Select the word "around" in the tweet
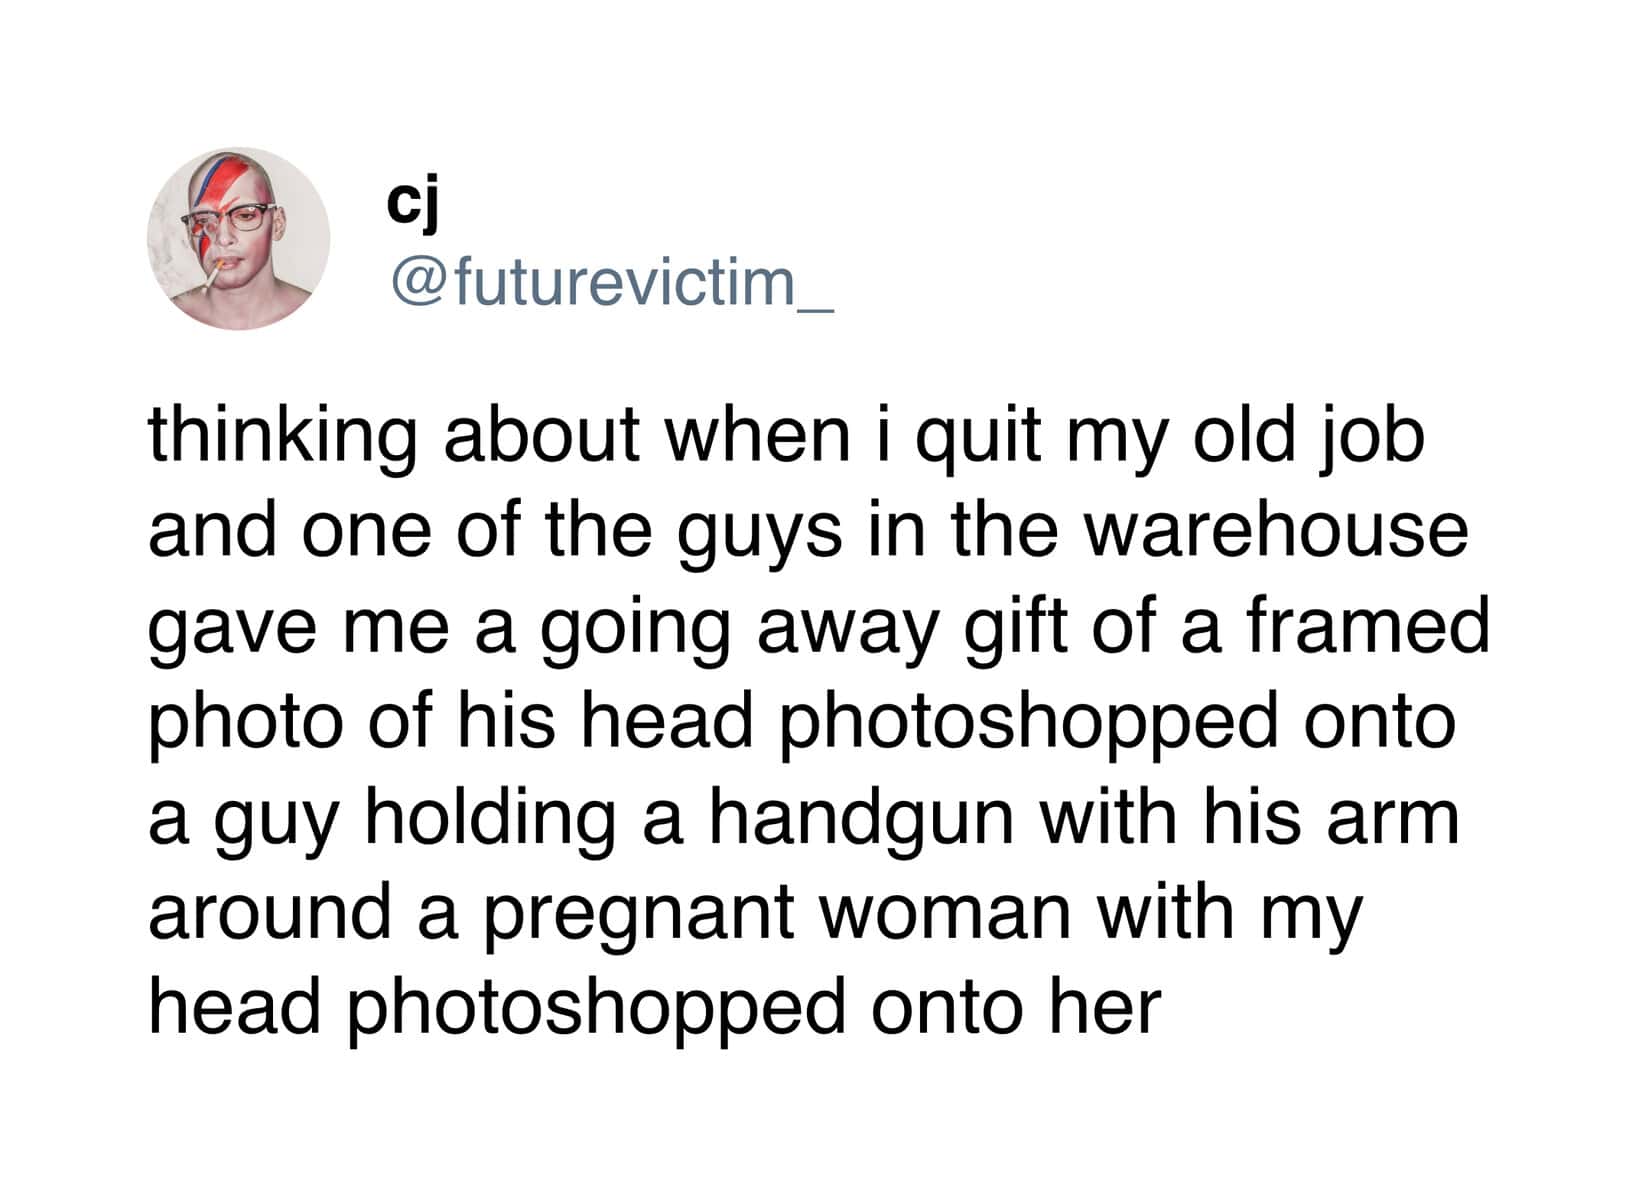1652x1201 pixels. tap(269, 911)
